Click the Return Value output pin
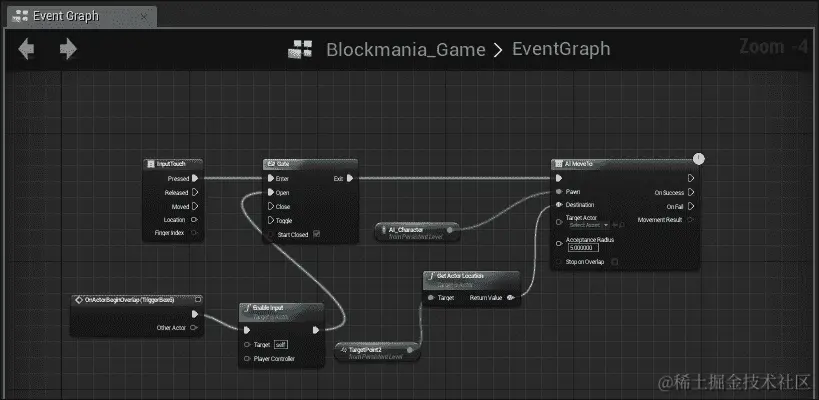The width and height of the screenshot is (819, 400). click(510, 298)
